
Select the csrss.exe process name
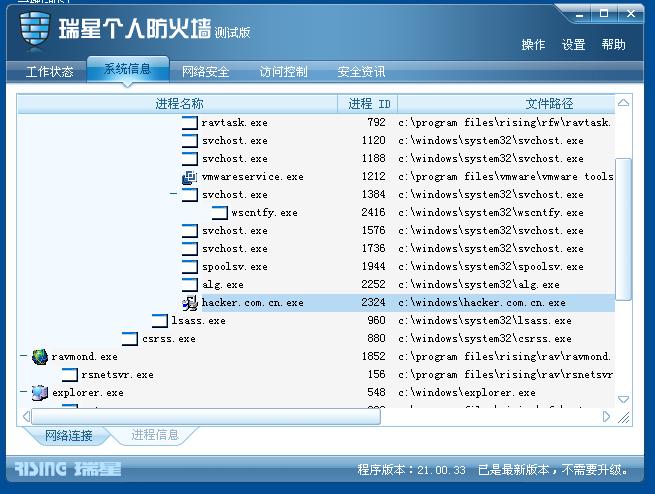point(169,338)
